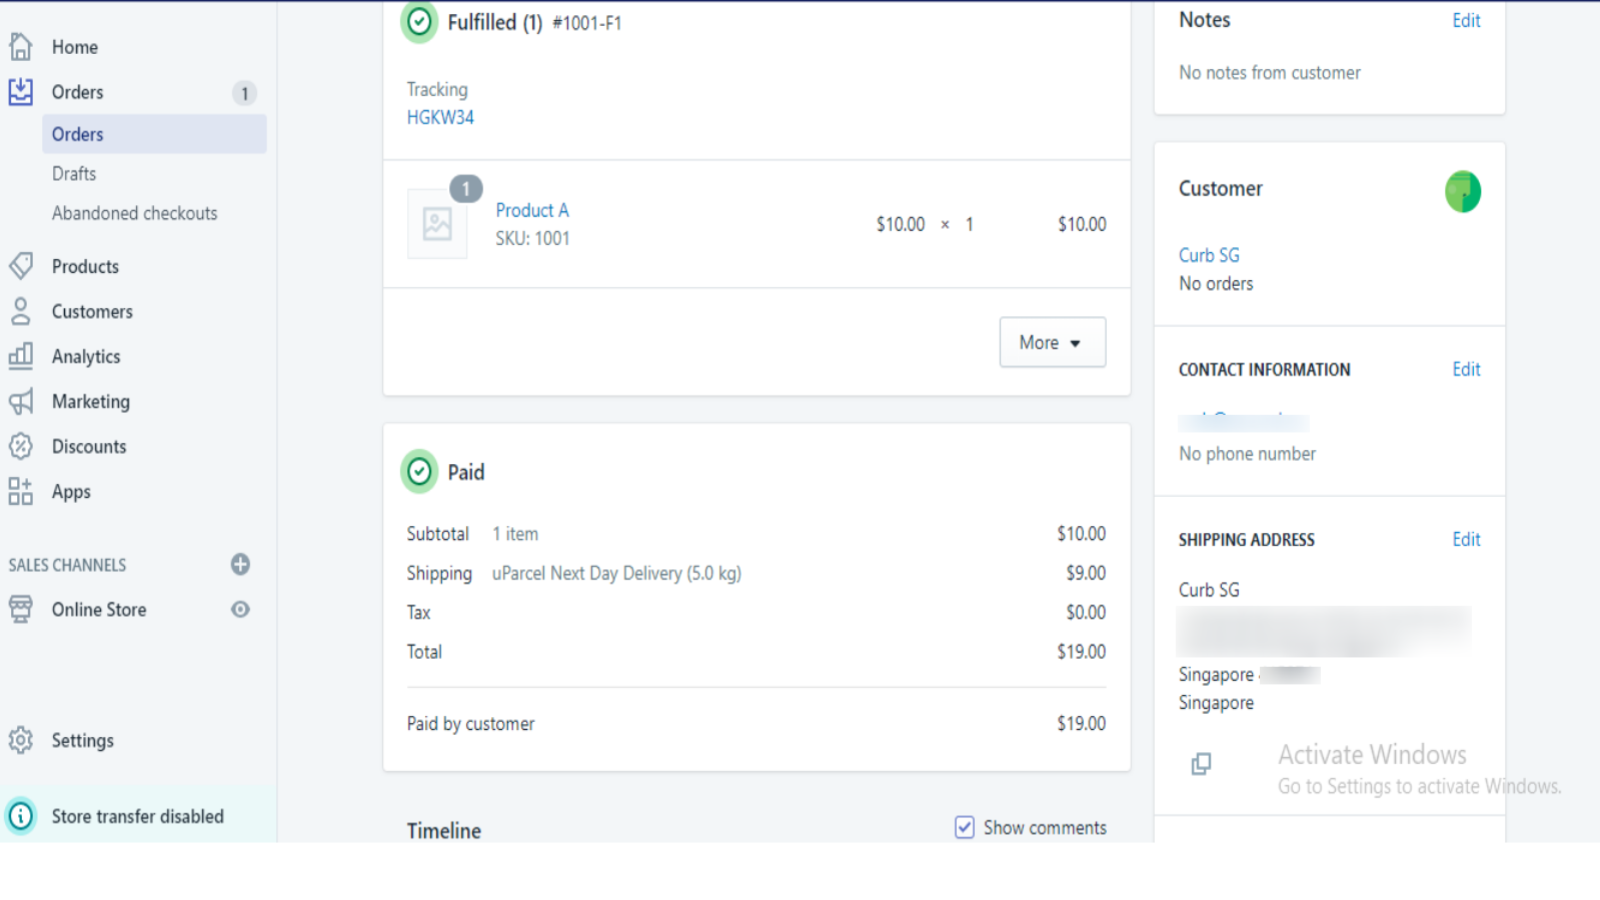Screen dimensions: 1600x900
Task: Toggle the Show comments checkbox
Action: coord(963,827)
